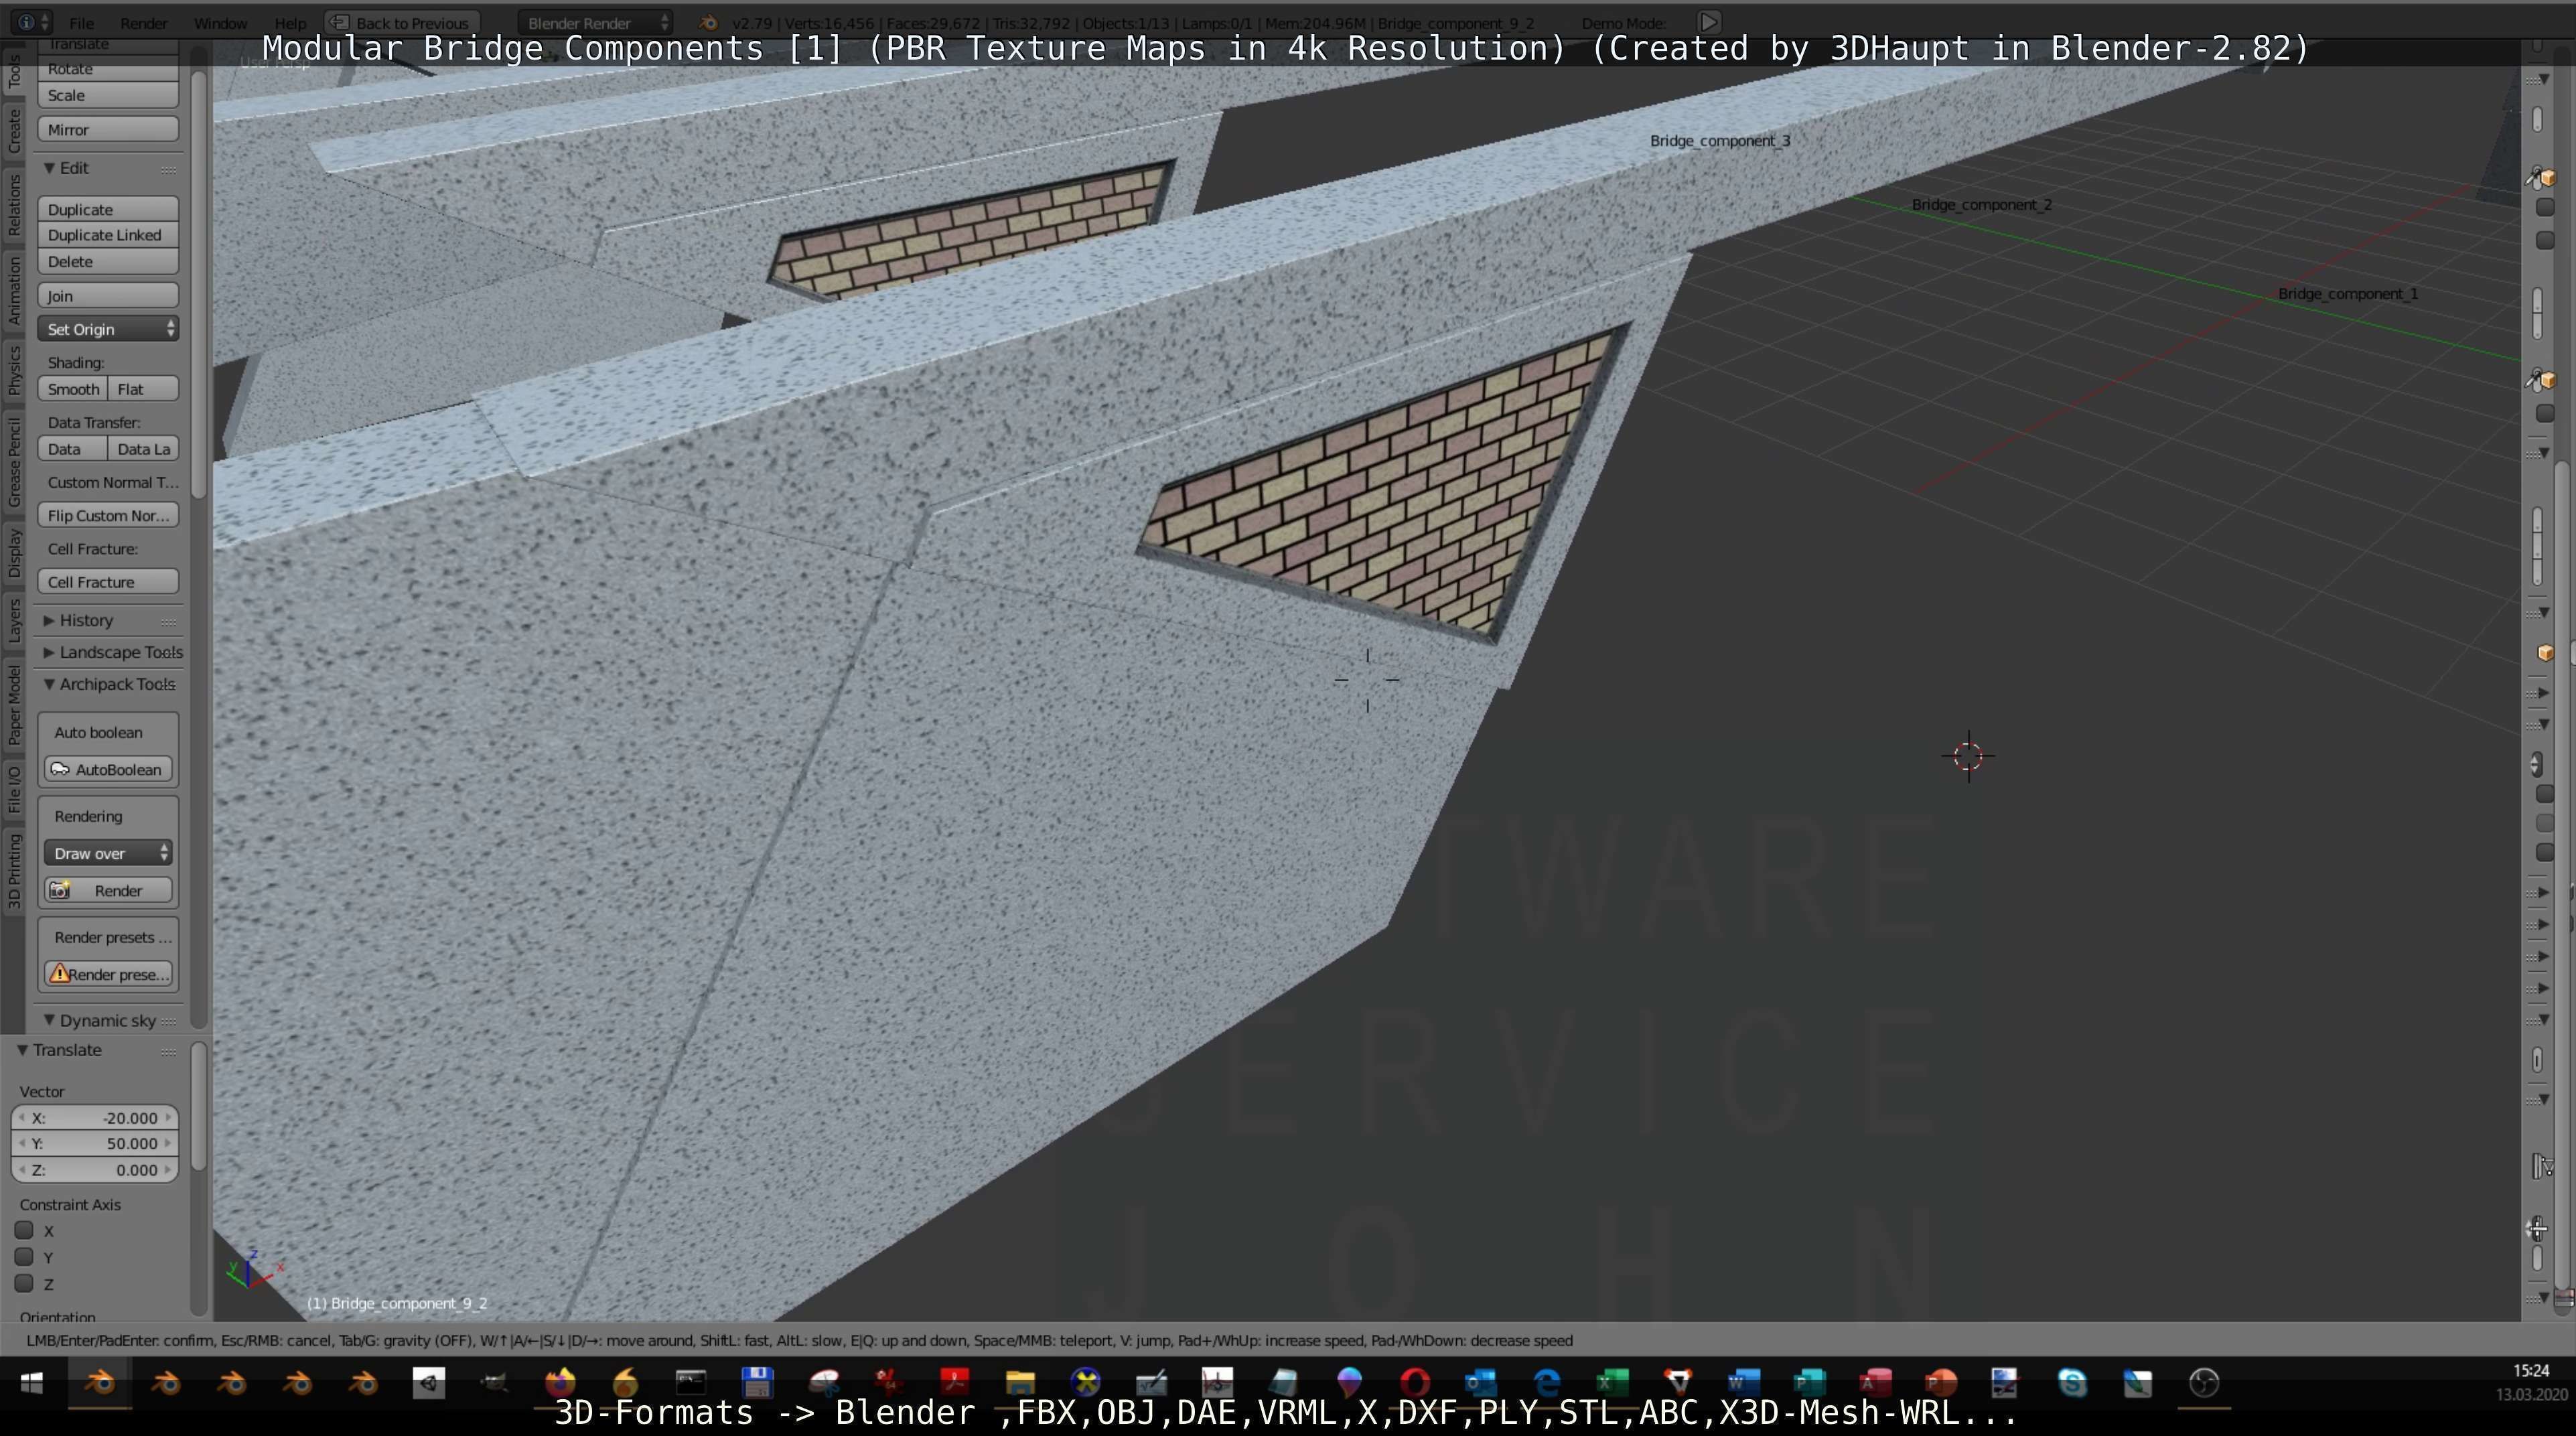This screenshot has height=1436, width=2576.
Task: Open Opera browser from the taskbar
Action: pos(1414,1383)
